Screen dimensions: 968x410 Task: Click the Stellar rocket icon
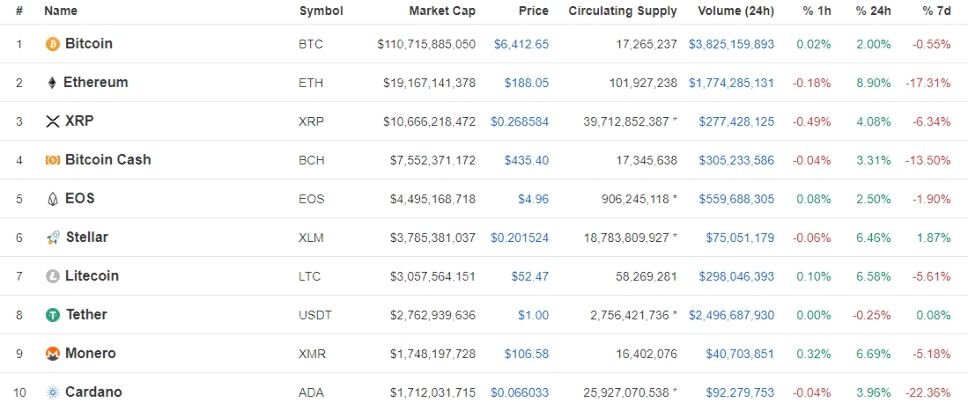click(x=52, y=238)
